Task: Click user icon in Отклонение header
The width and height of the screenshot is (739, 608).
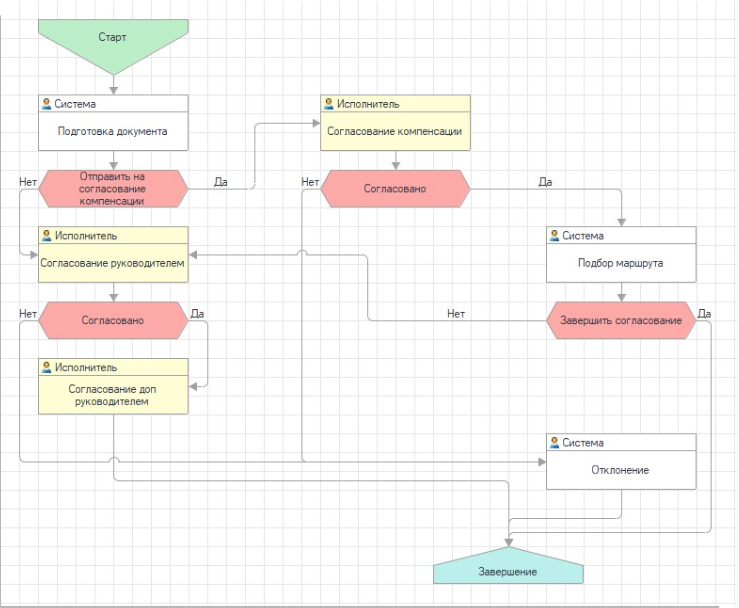Action: click(554, 443)
